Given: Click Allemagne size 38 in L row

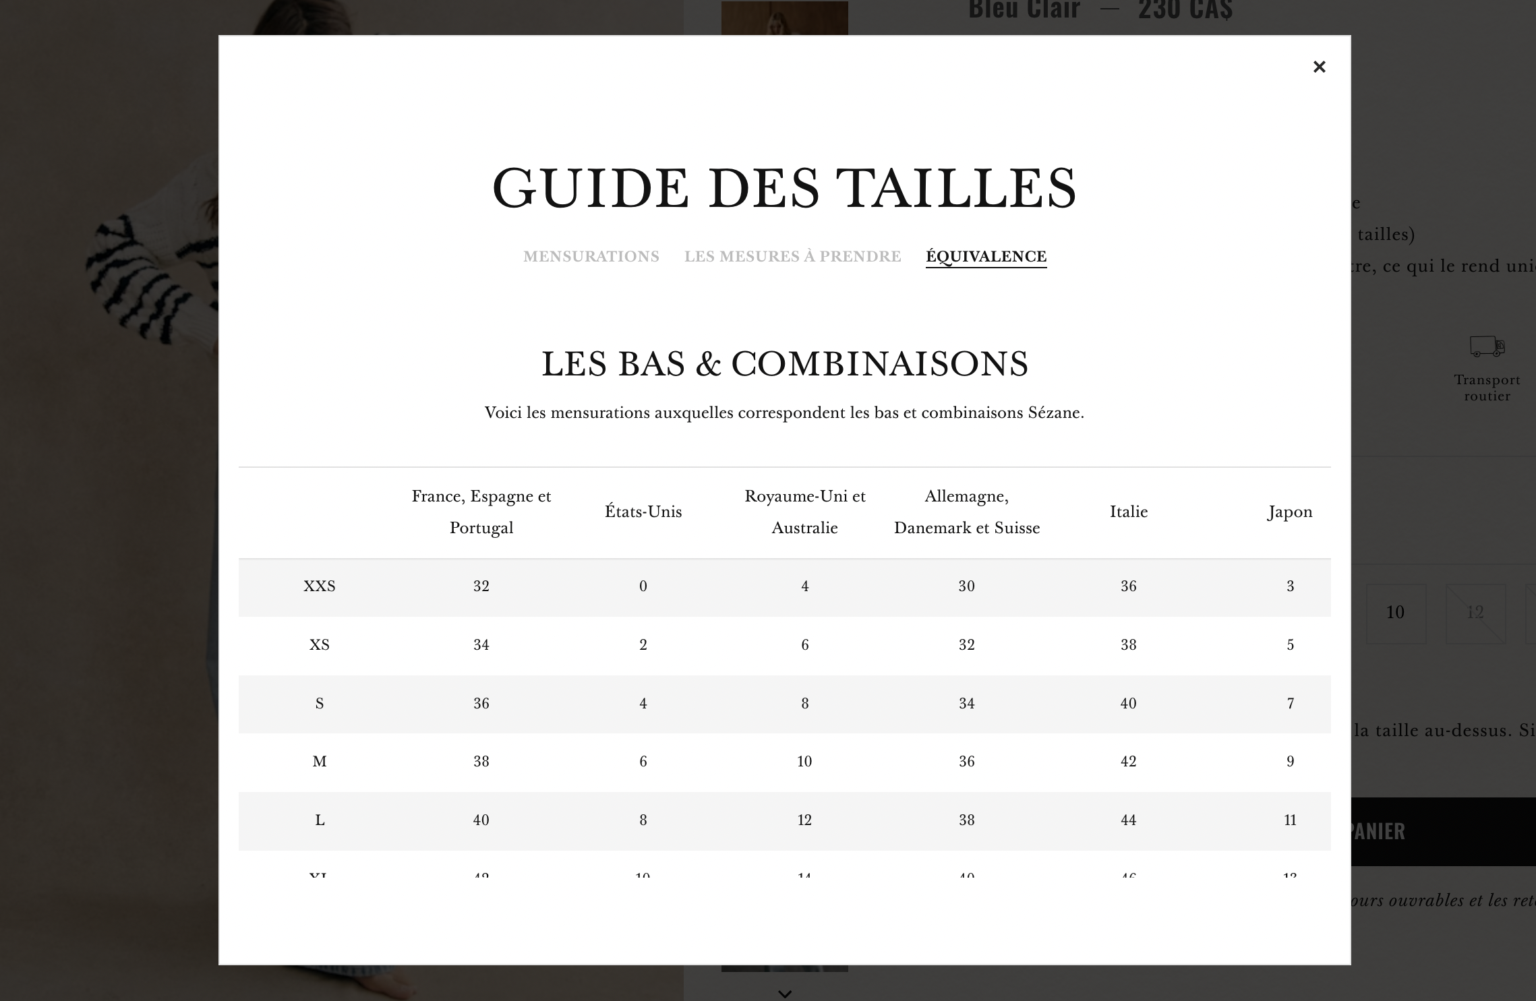Looking at the screenshot, I should point(967,821).
